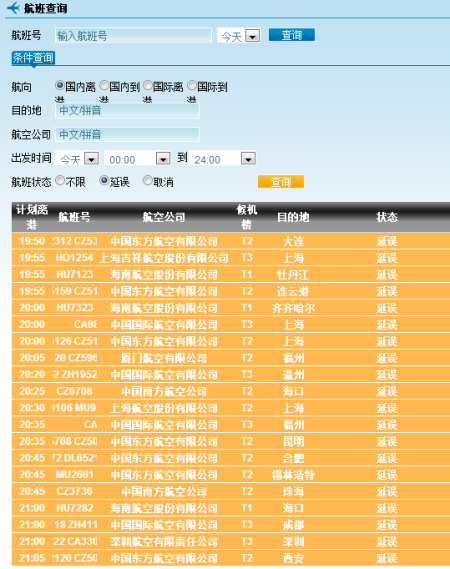Switch to the 条件查询 tab

33,58
